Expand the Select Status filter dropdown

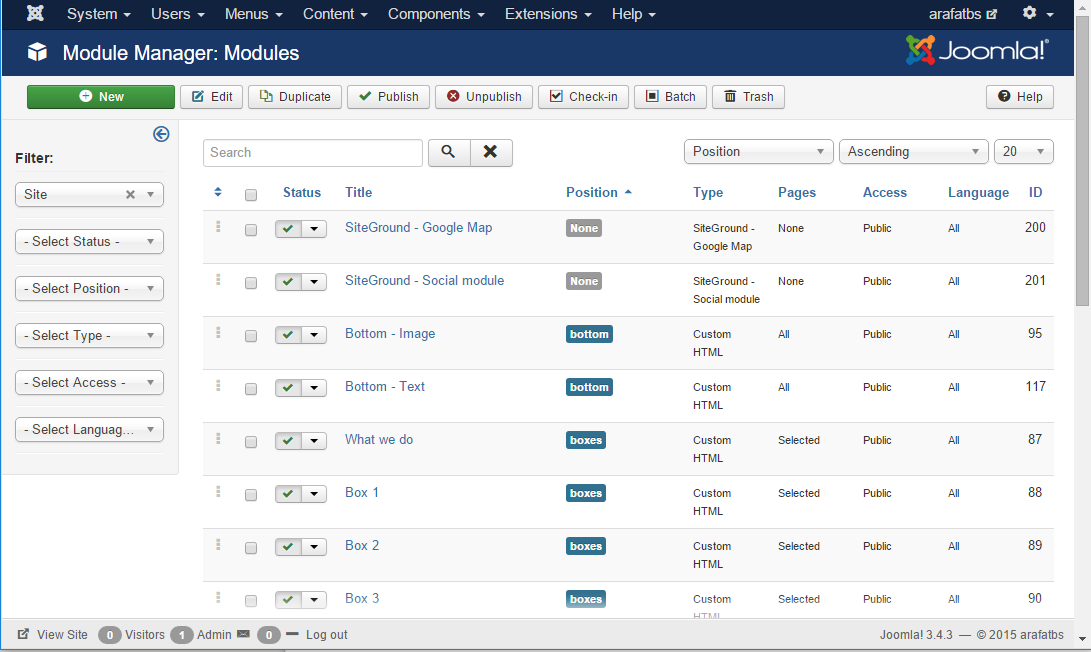[89, 242]
